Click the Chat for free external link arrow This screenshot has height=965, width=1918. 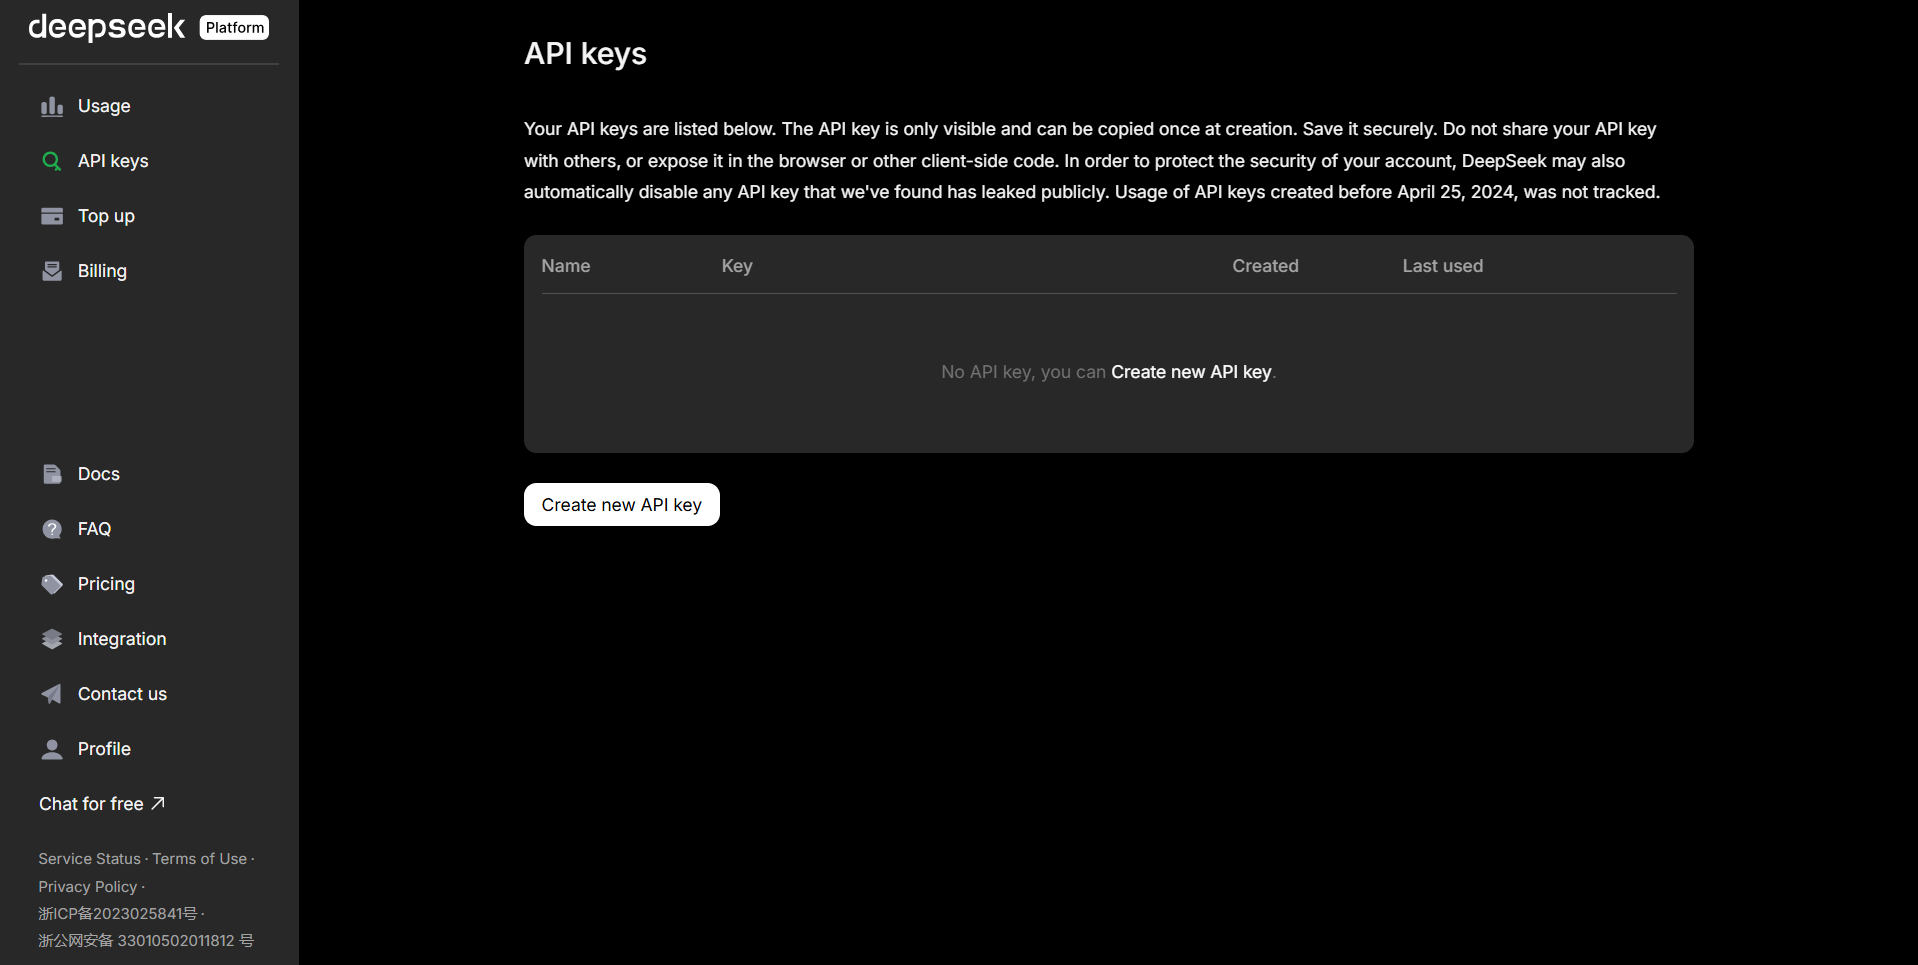[x=159, y=802]
